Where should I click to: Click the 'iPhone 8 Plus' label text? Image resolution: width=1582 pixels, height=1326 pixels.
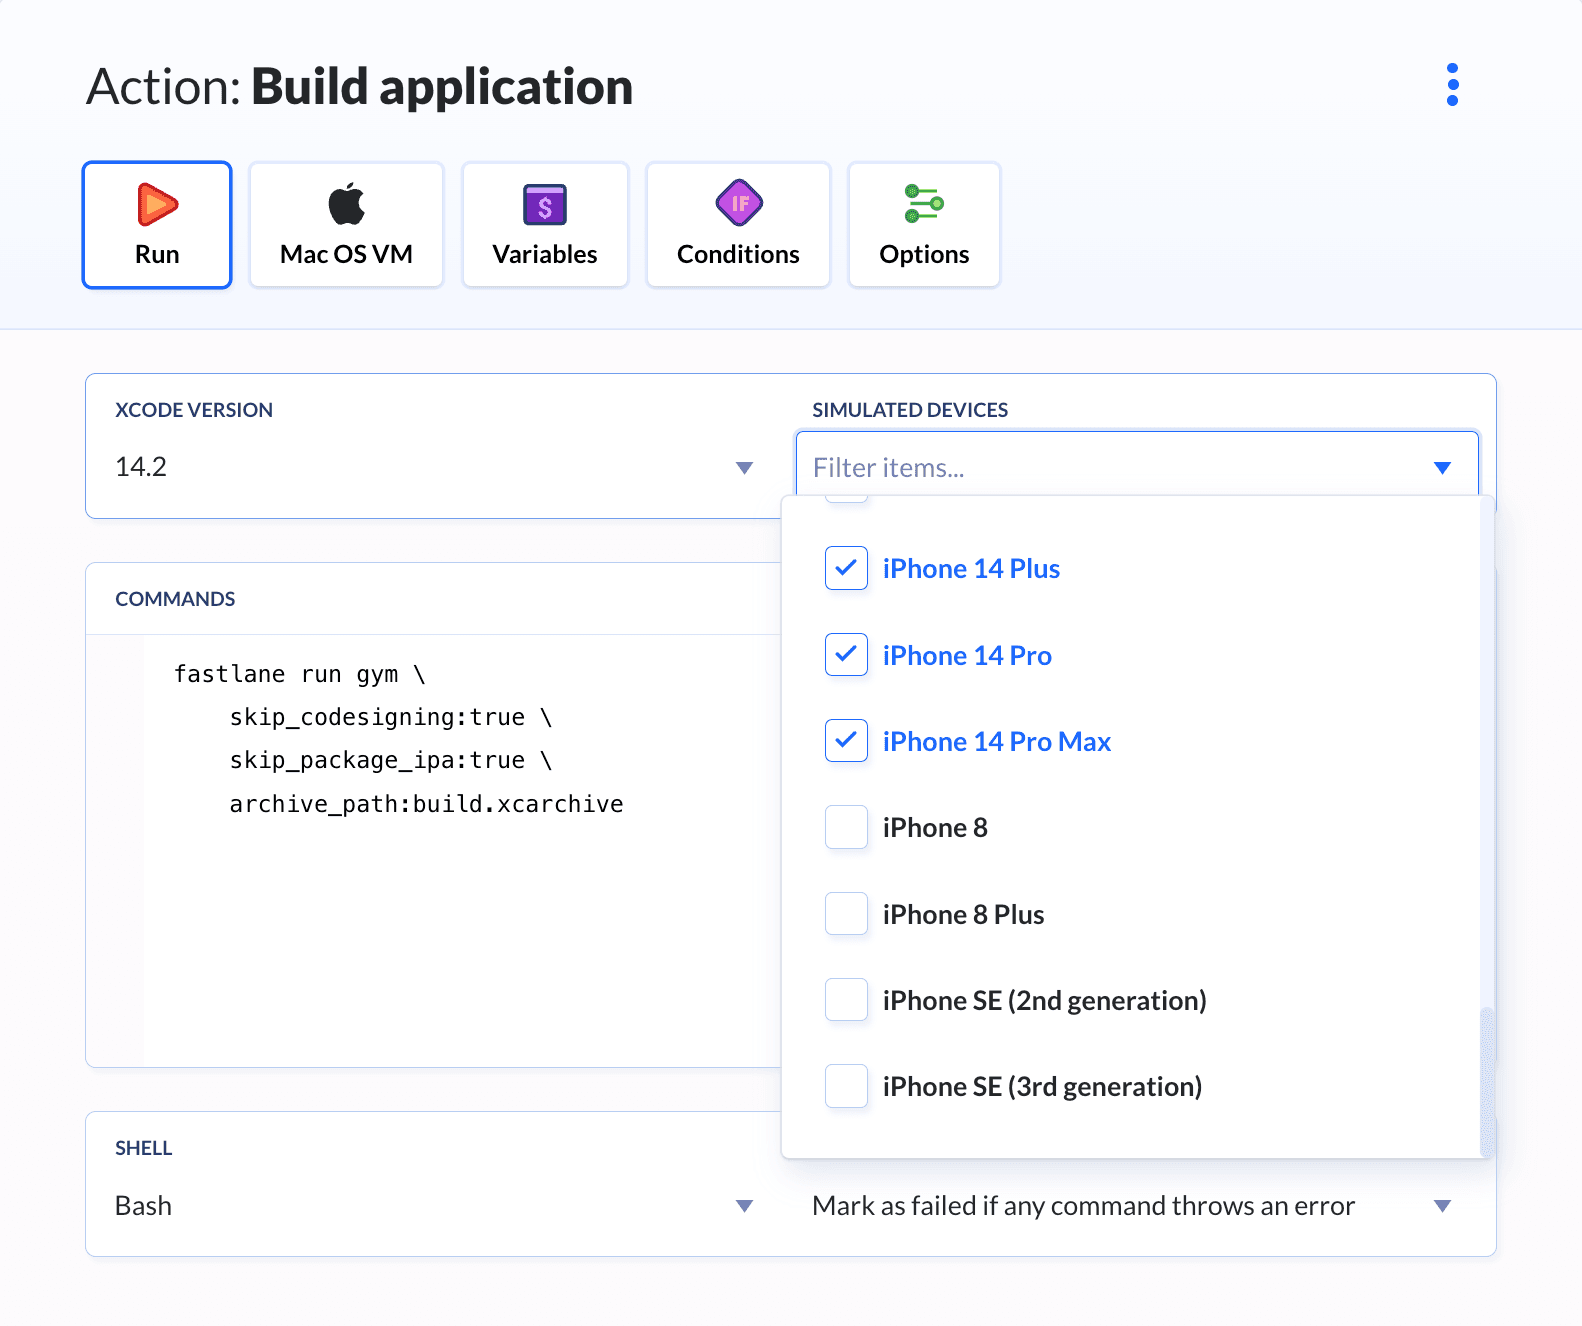(x=963, y=914)
